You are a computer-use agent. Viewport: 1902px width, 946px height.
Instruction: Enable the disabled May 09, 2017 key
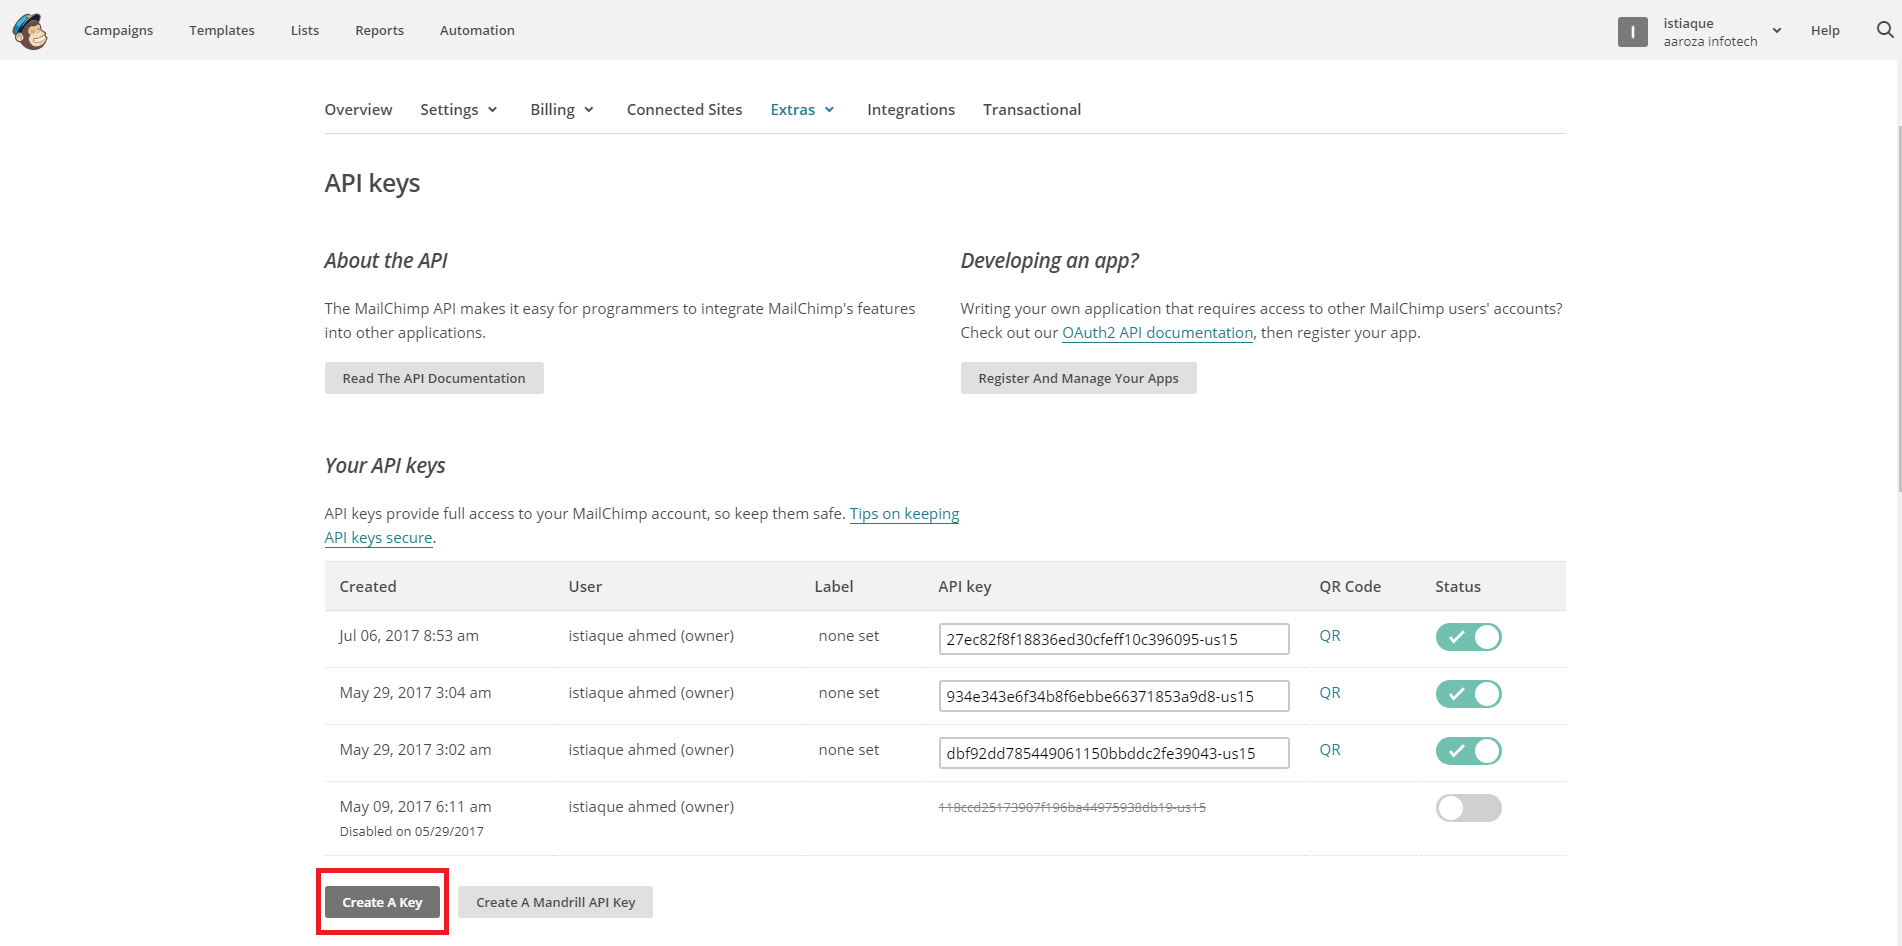pos(1468,808)
